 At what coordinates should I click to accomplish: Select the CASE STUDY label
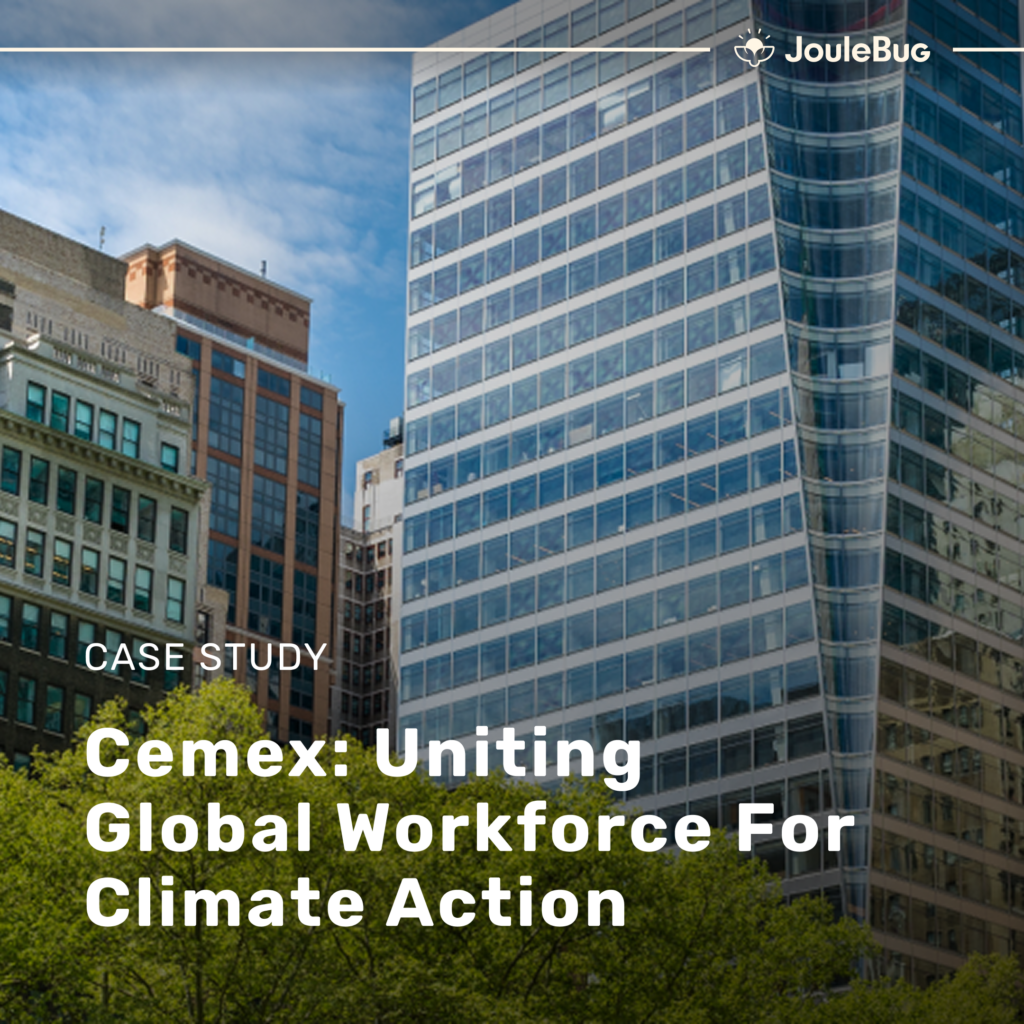pos(206,657)
